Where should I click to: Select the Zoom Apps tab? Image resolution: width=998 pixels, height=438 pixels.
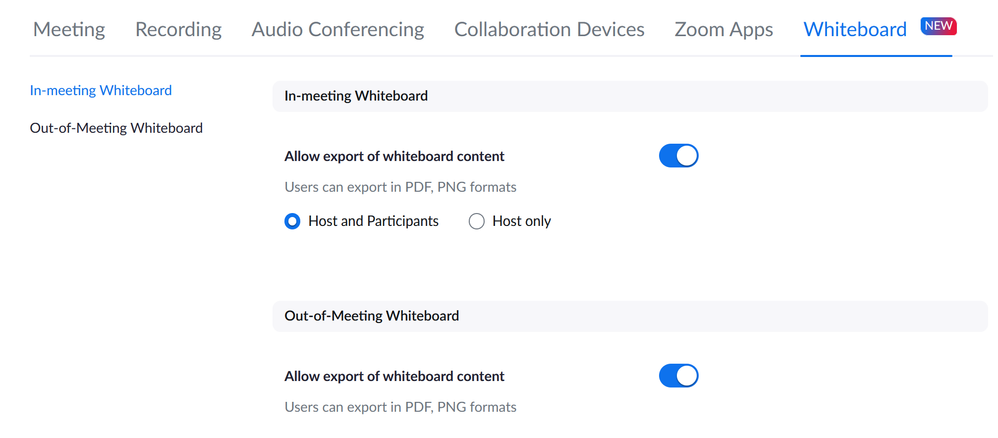click(723, 29)
